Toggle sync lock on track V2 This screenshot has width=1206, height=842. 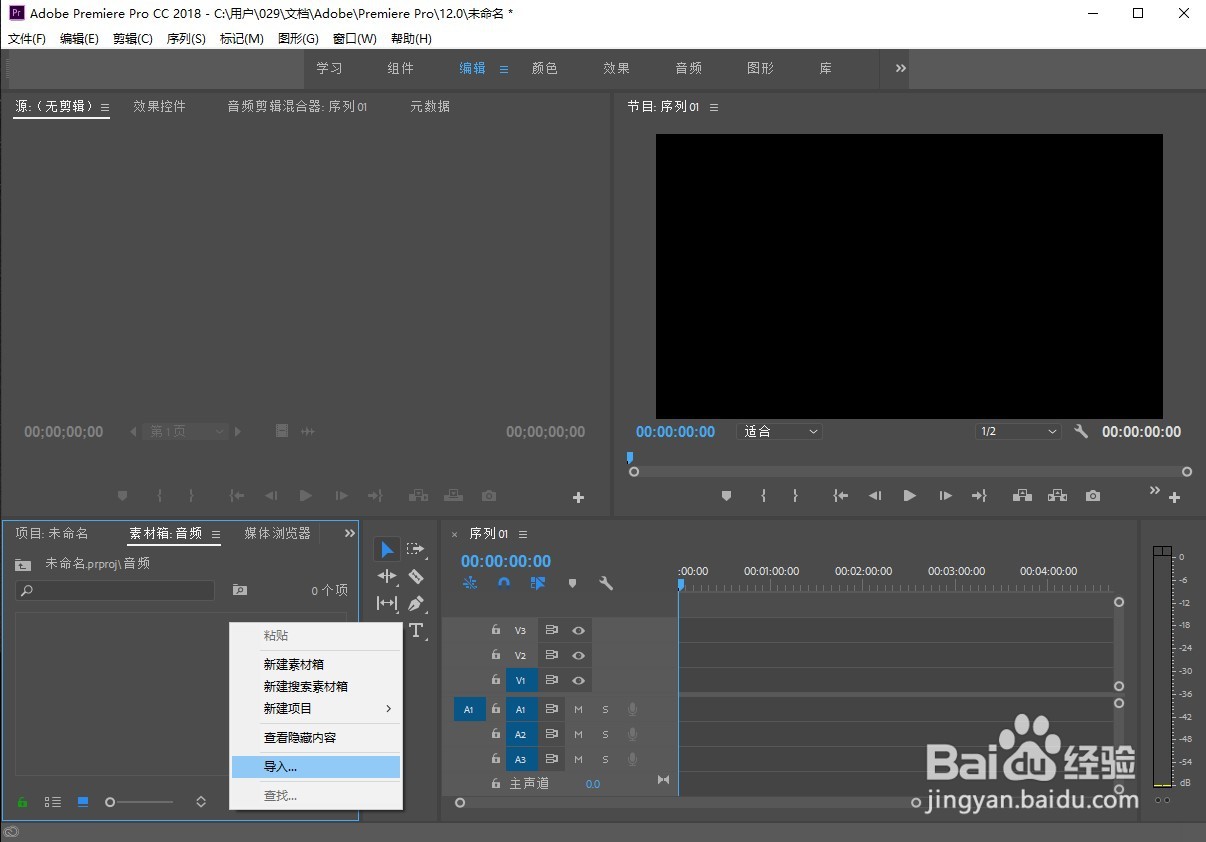coord(551,655)
